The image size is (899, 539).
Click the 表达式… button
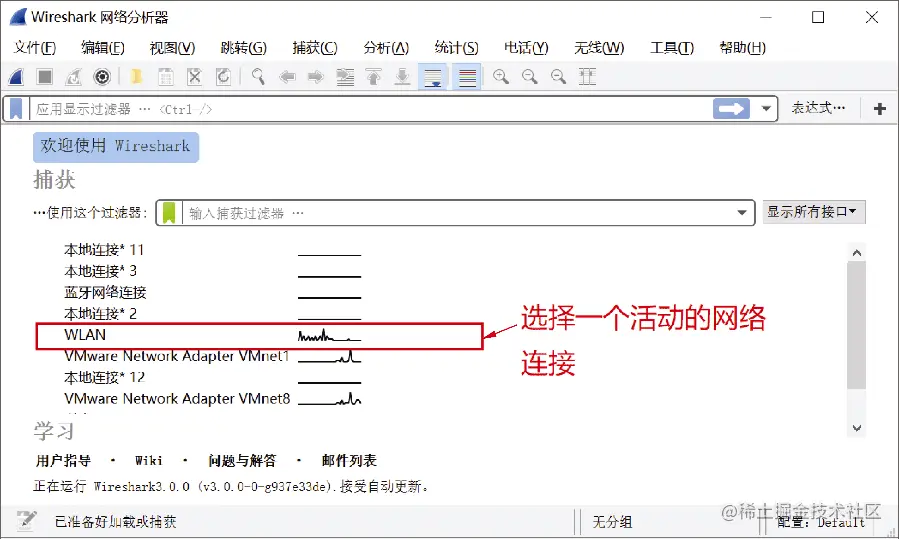point(818,108)
